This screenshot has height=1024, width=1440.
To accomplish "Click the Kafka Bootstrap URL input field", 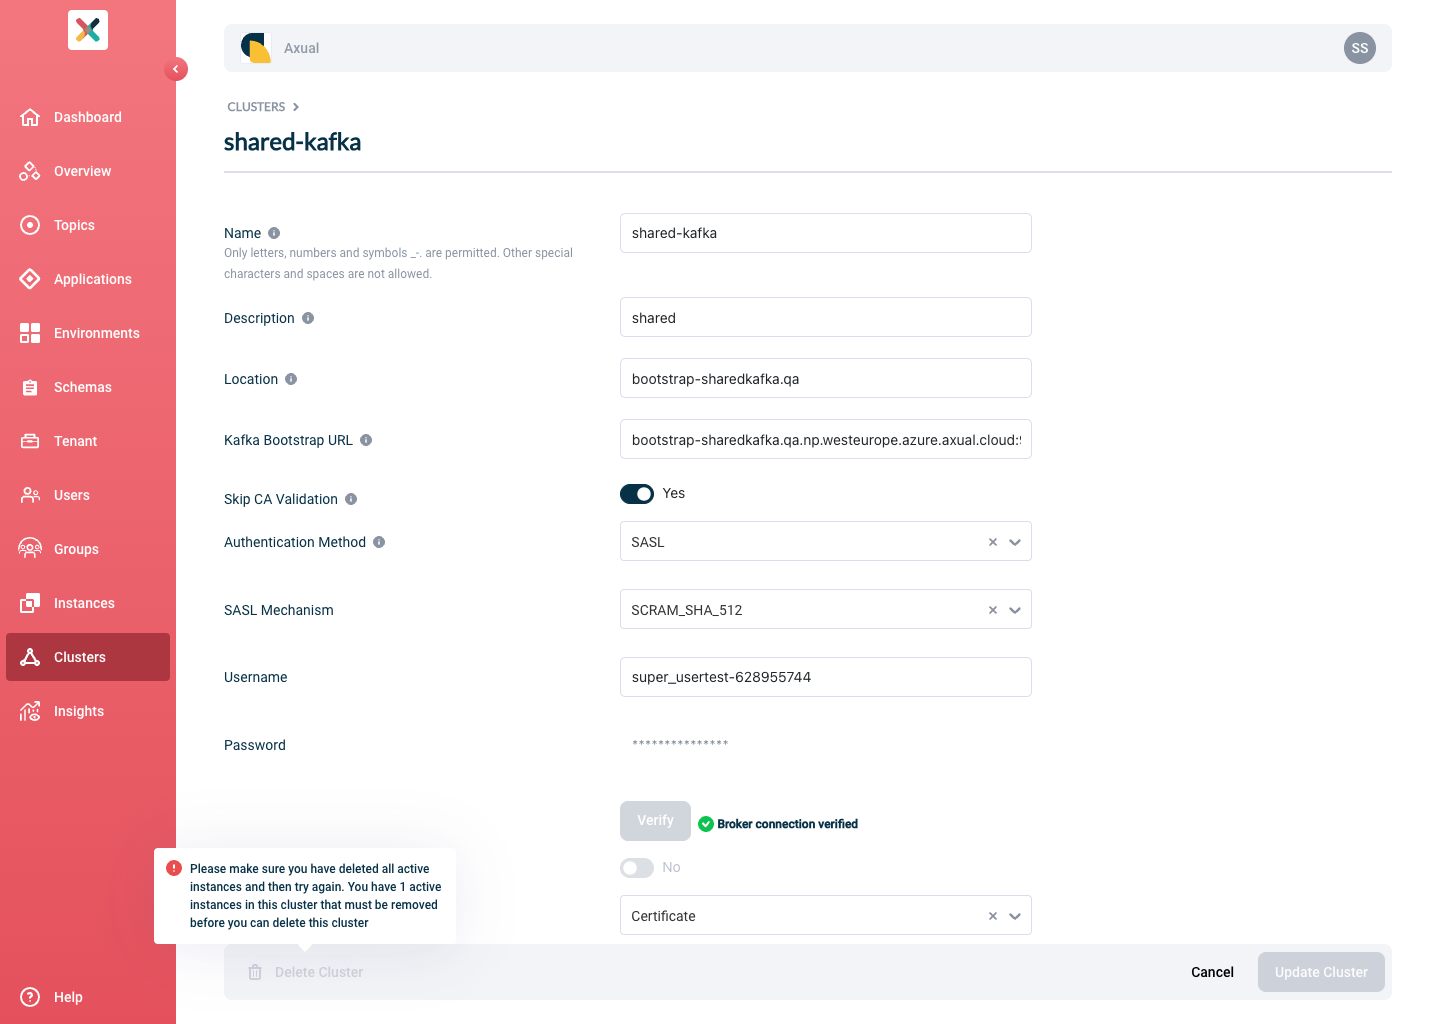I will [x=826, y=439].
